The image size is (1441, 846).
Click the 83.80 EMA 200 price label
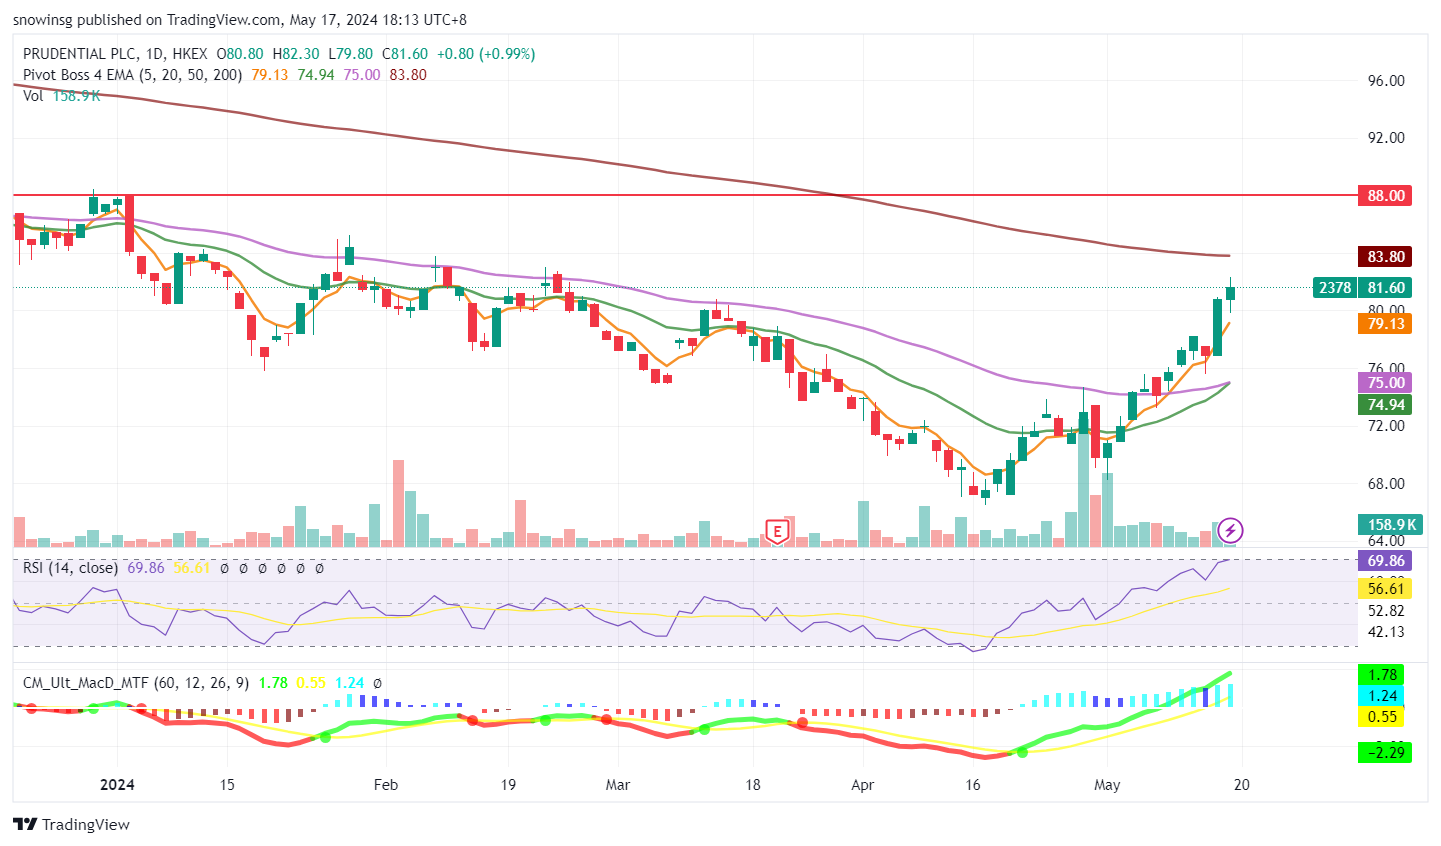pyautogui.click(x=1385, y=257)
